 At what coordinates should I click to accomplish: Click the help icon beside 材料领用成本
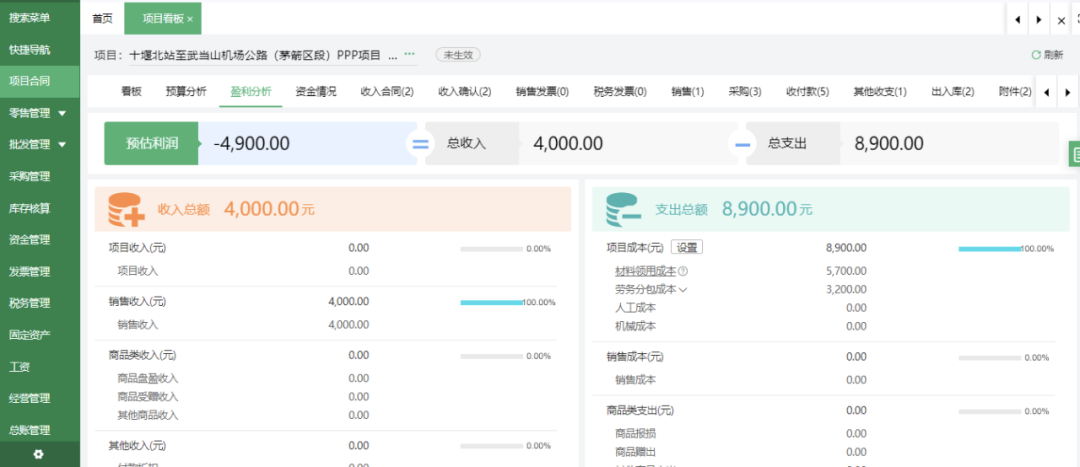pyautogui.click(x=683, y=271)
